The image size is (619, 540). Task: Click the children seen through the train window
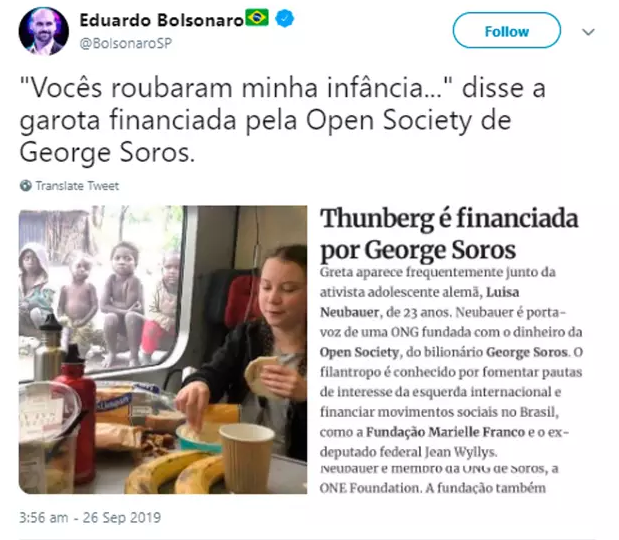[101, 300]
